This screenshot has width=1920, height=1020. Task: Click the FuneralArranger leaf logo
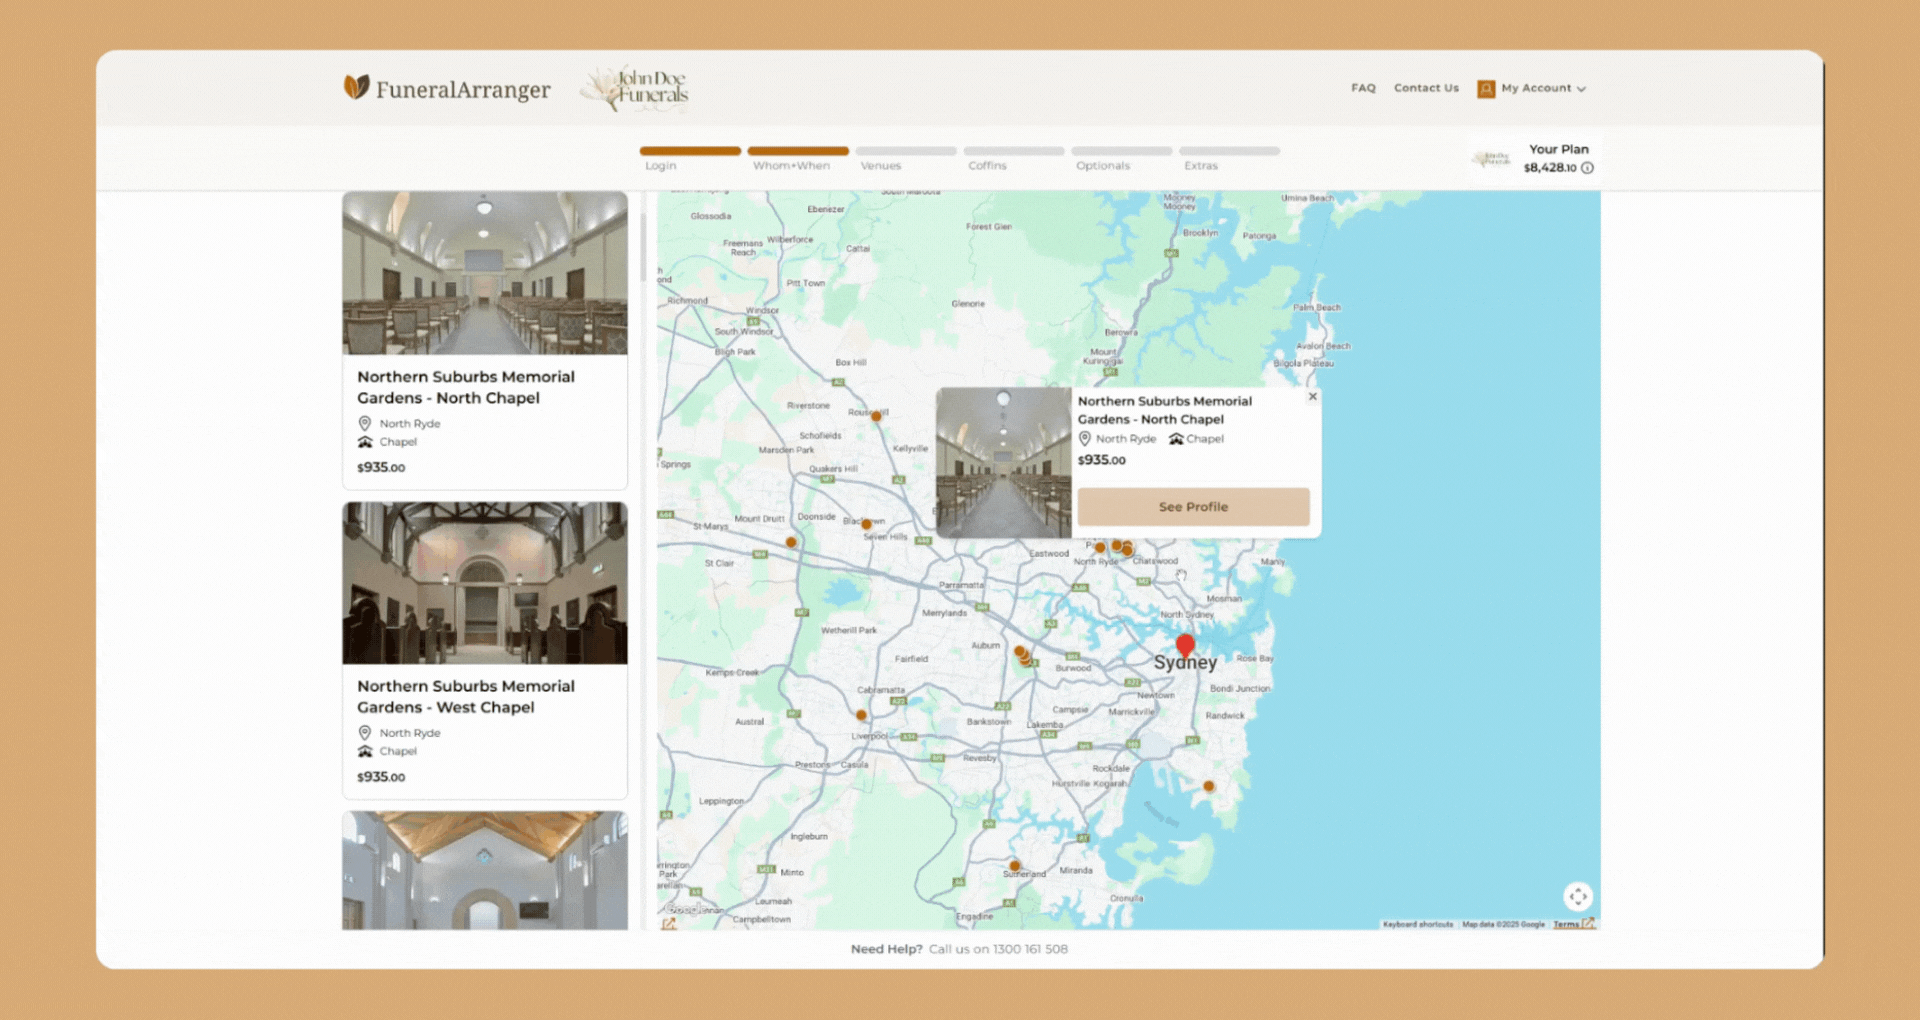click(356, 87)
